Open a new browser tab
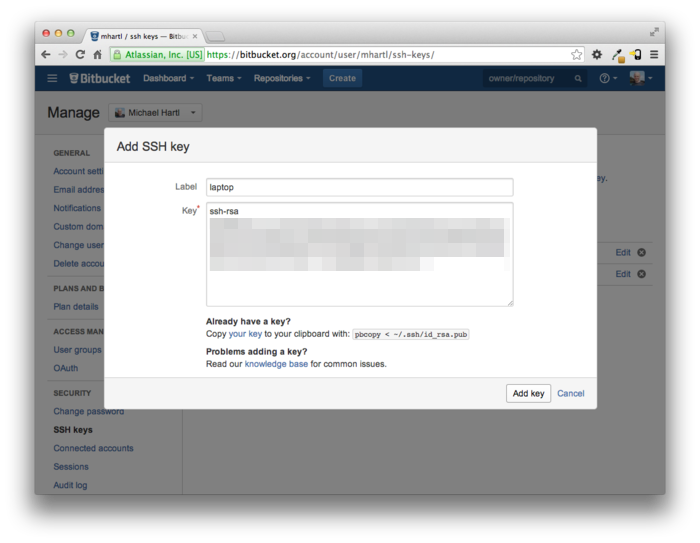Screen dimensions: 700x543 tap(216, 36)
